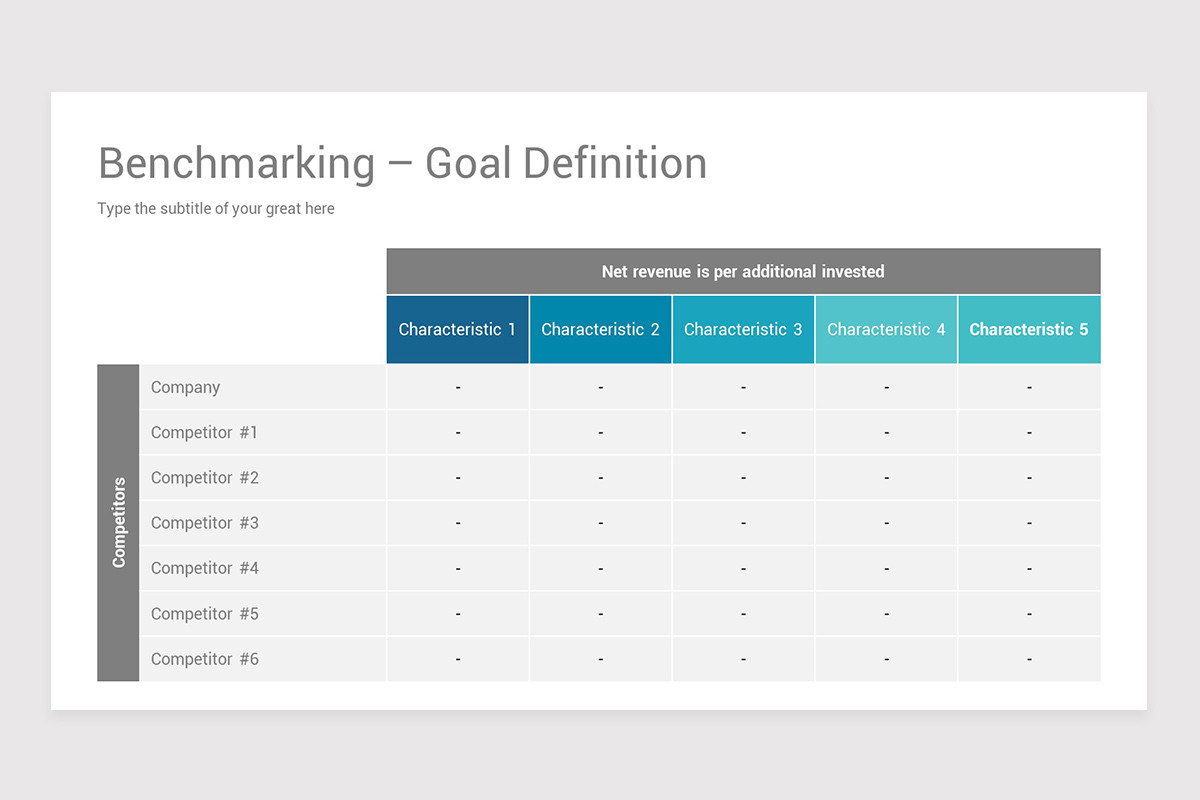This screenshot has height=800, width=1200.
Task: Click Competitor #6 cell under Characteristic 3
Action: 743,659
